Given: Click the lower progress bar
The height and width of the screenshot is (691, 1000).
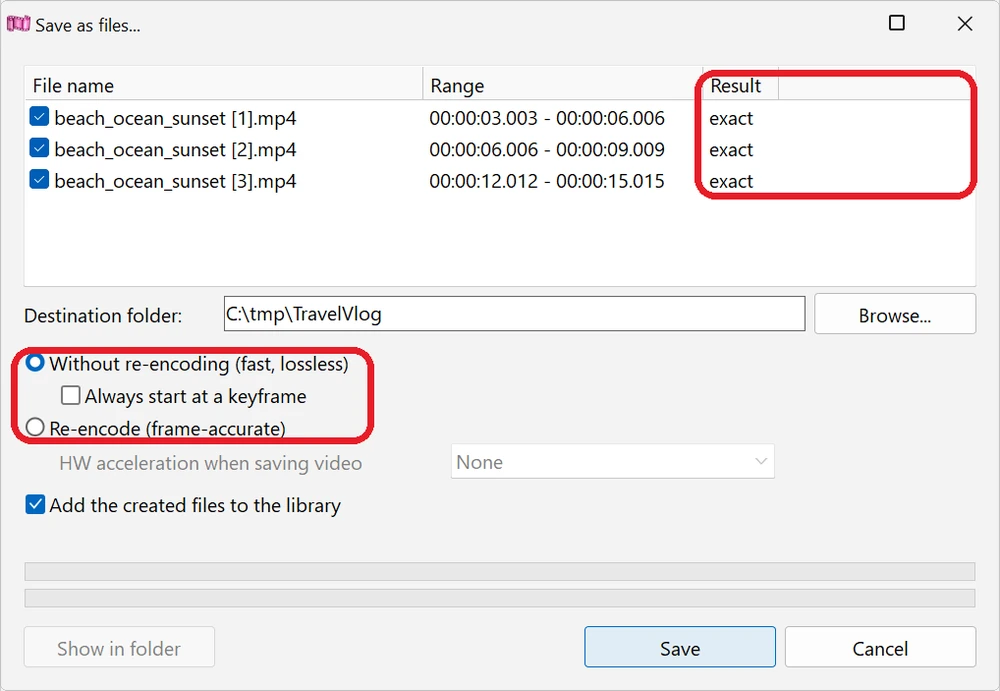Looking at the screenshot, I should click(x=500, y=598).
